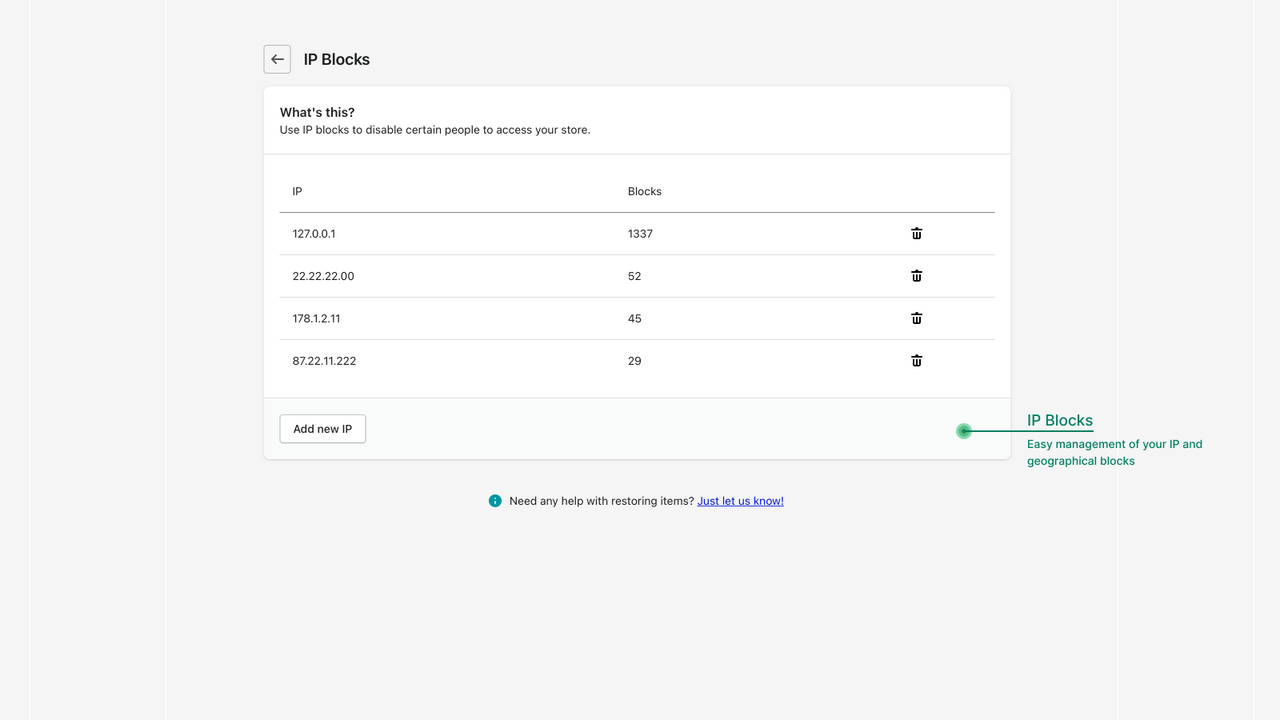
Task: Click the tooltip text about geographical blocks
Action: click(x=1114, y=452)
